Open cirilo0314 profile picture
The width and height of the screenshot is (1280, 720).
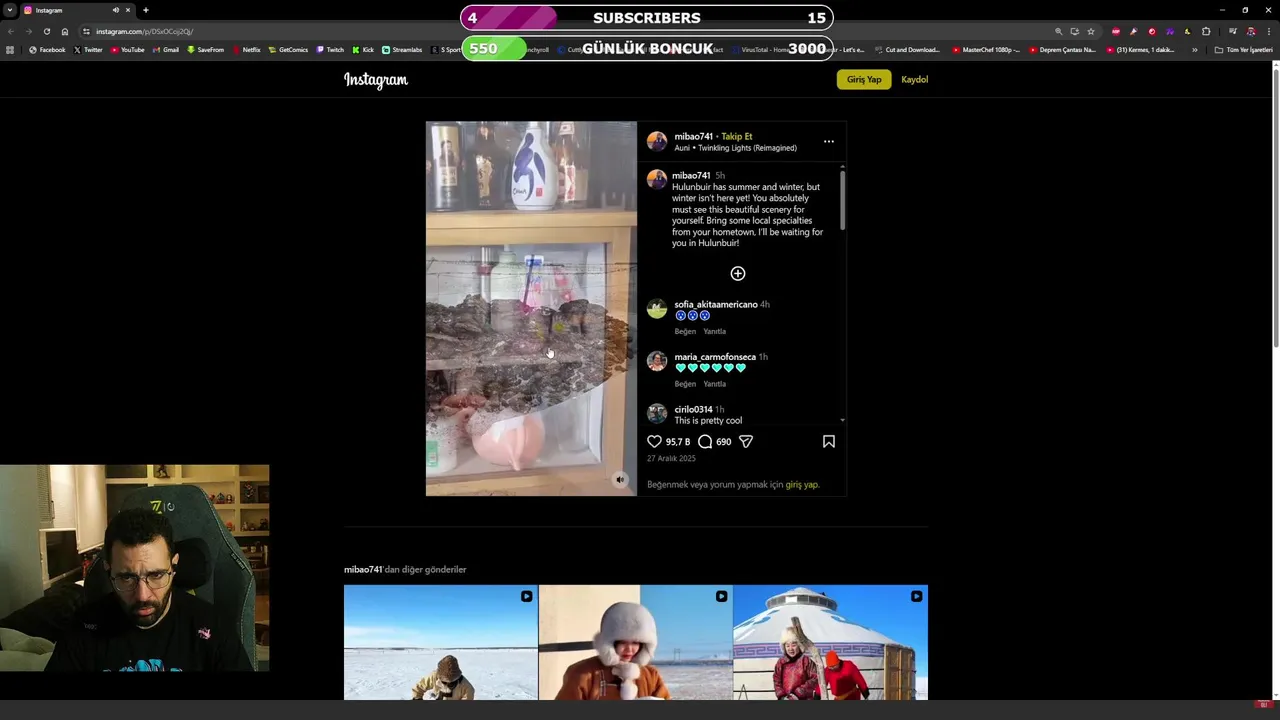click(x=657, y=413)
